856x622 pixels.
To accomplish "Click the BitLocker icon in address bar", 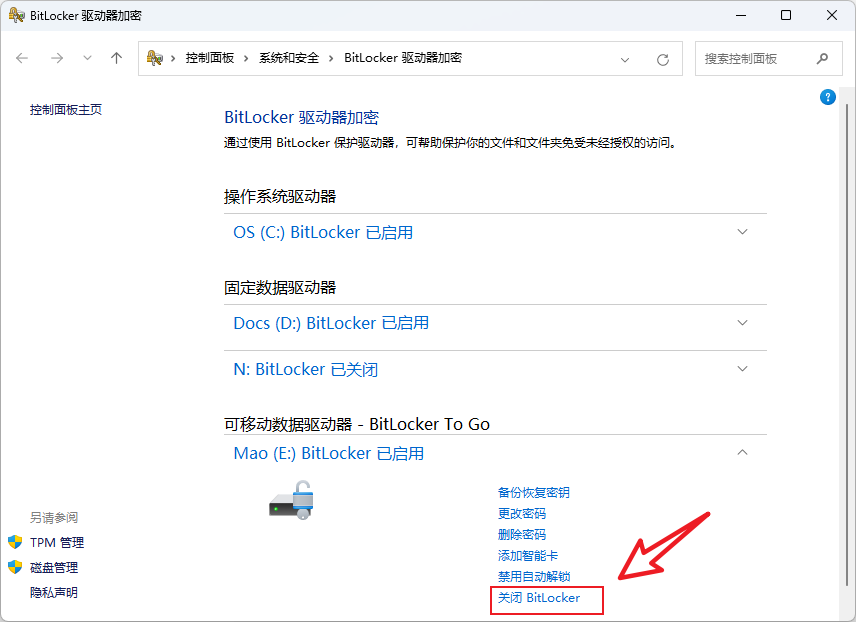I will 155,59.
